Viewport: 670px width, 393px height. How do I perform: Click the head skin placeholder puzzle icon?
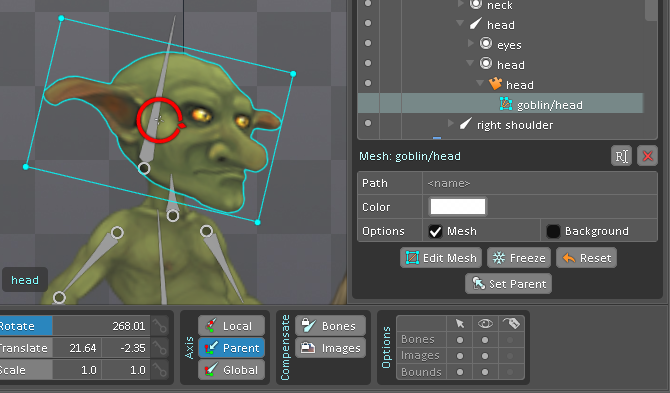(495, 84)
